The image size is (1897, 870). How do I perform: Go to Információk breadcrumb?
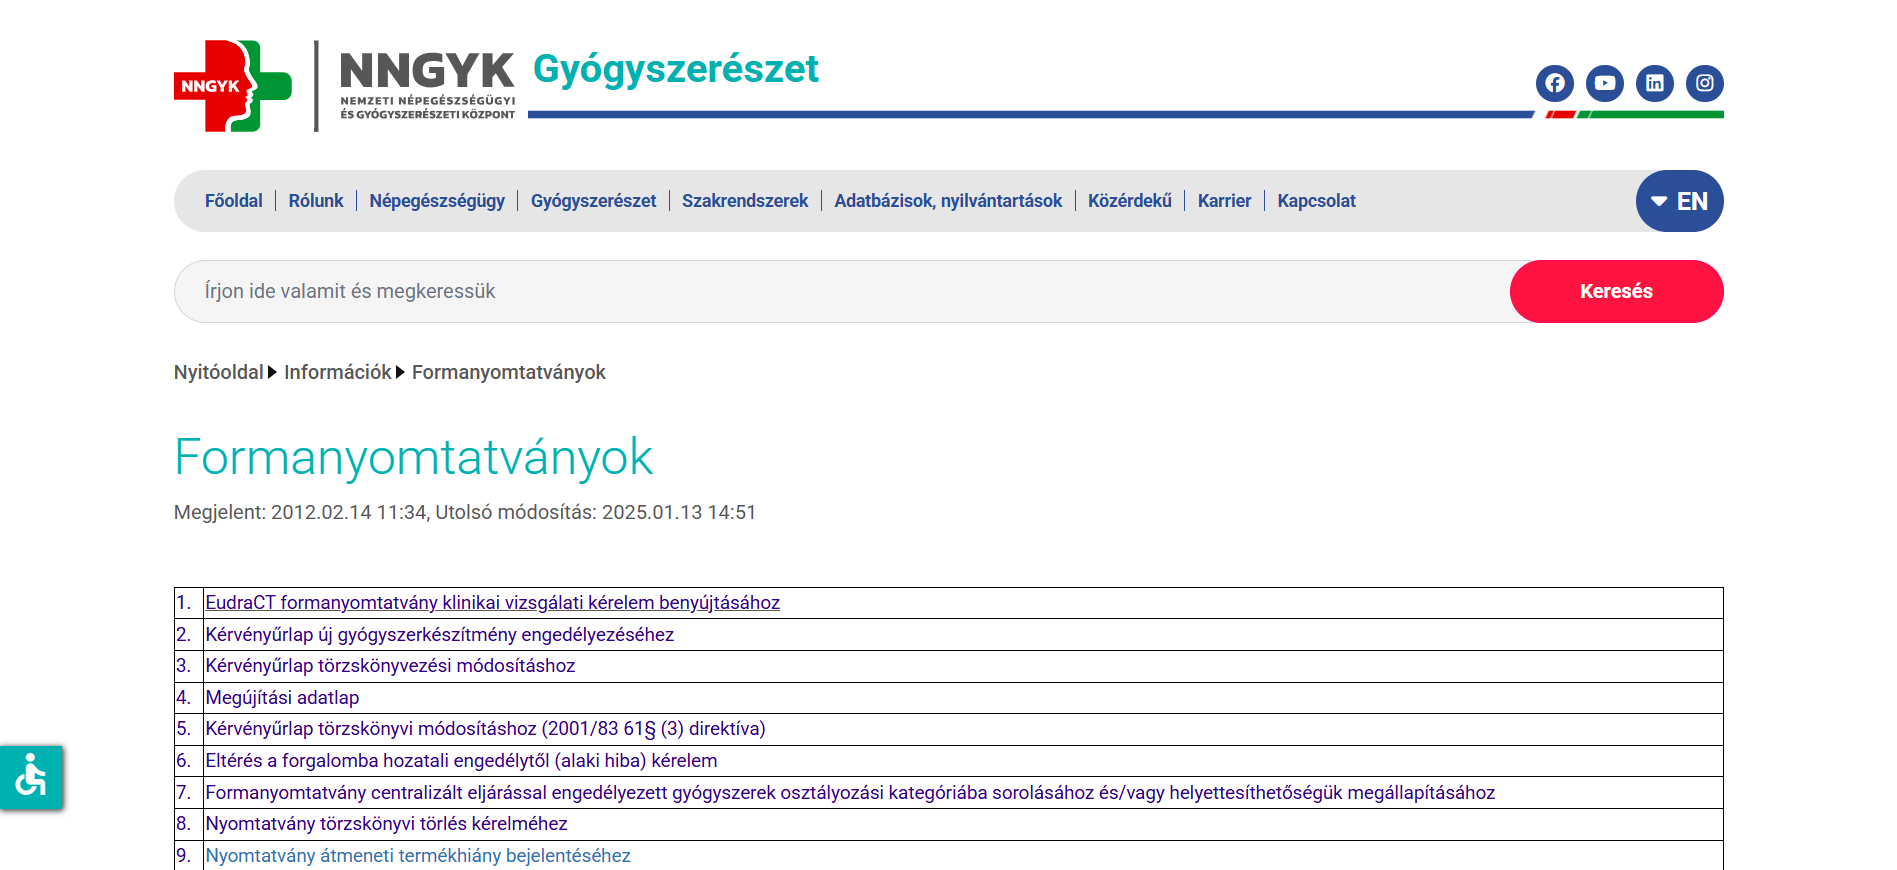pos(338,372)
